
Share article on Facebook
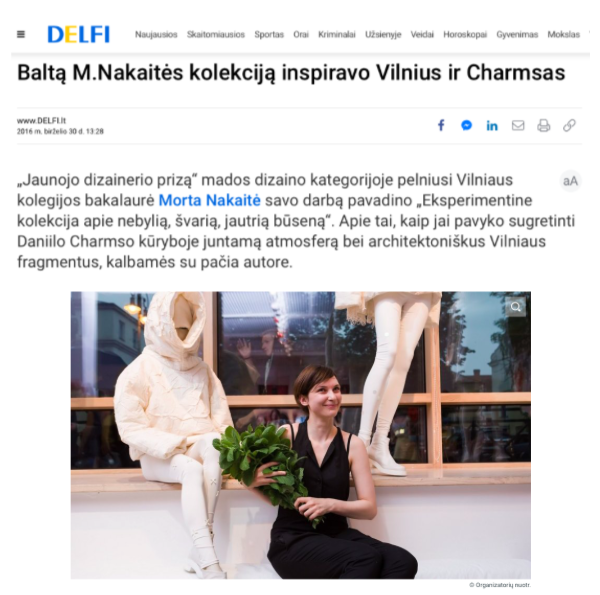pyautogui.click(x=441, y=125)
